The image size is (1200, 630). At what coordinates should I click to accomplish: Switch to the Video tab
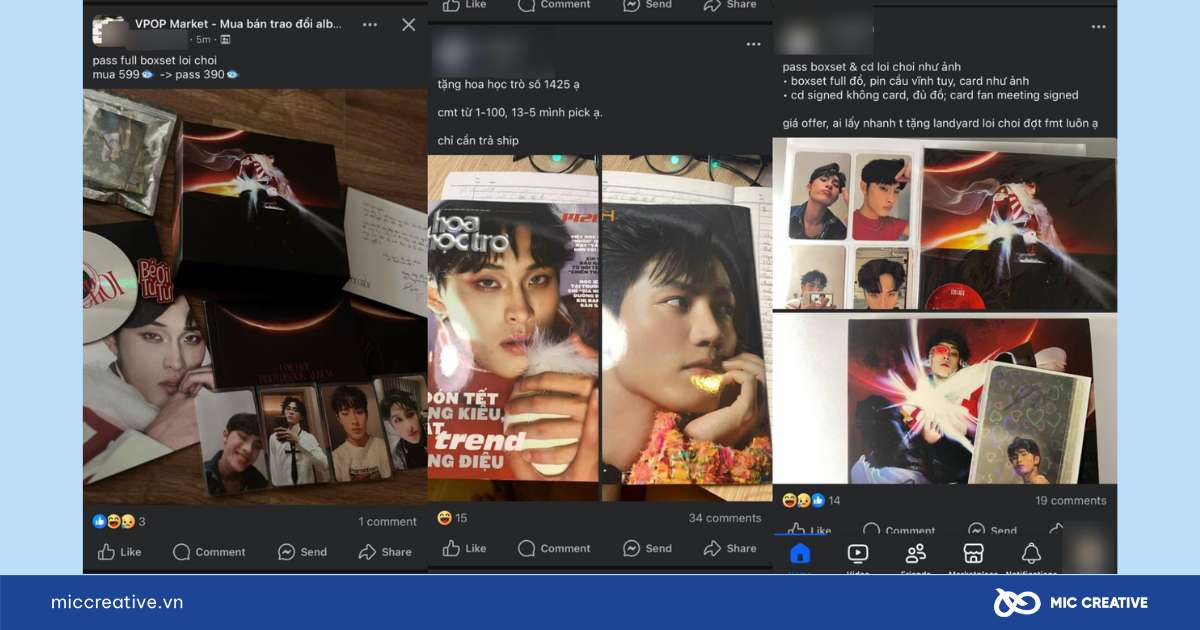coord(857,557)
